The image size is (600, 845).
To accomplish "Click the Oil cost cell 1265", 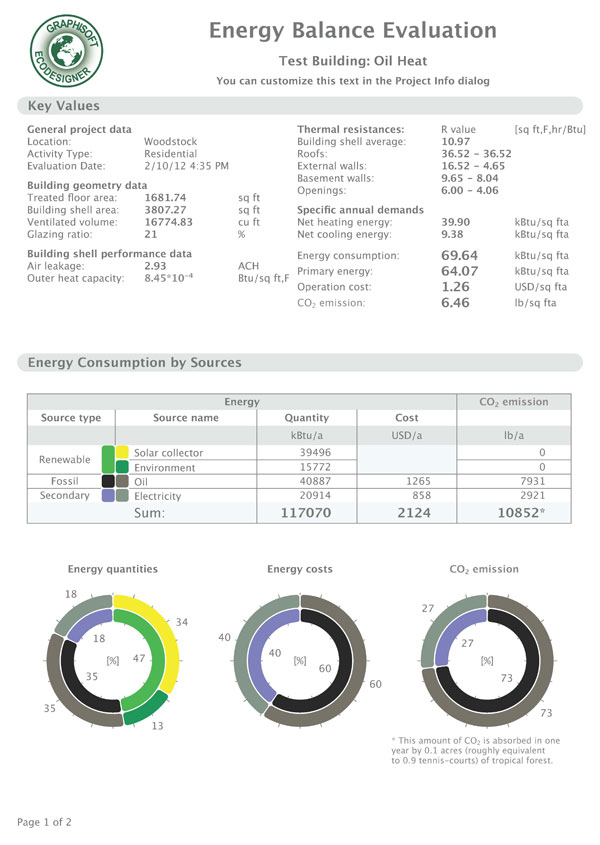I will tap(406, 482).
